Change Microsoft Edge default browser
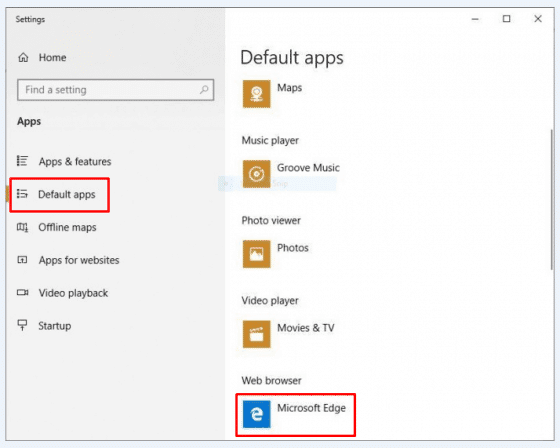The width and height of the screenshot is (560, 448). pyautogui.click(x=311, y=408)
